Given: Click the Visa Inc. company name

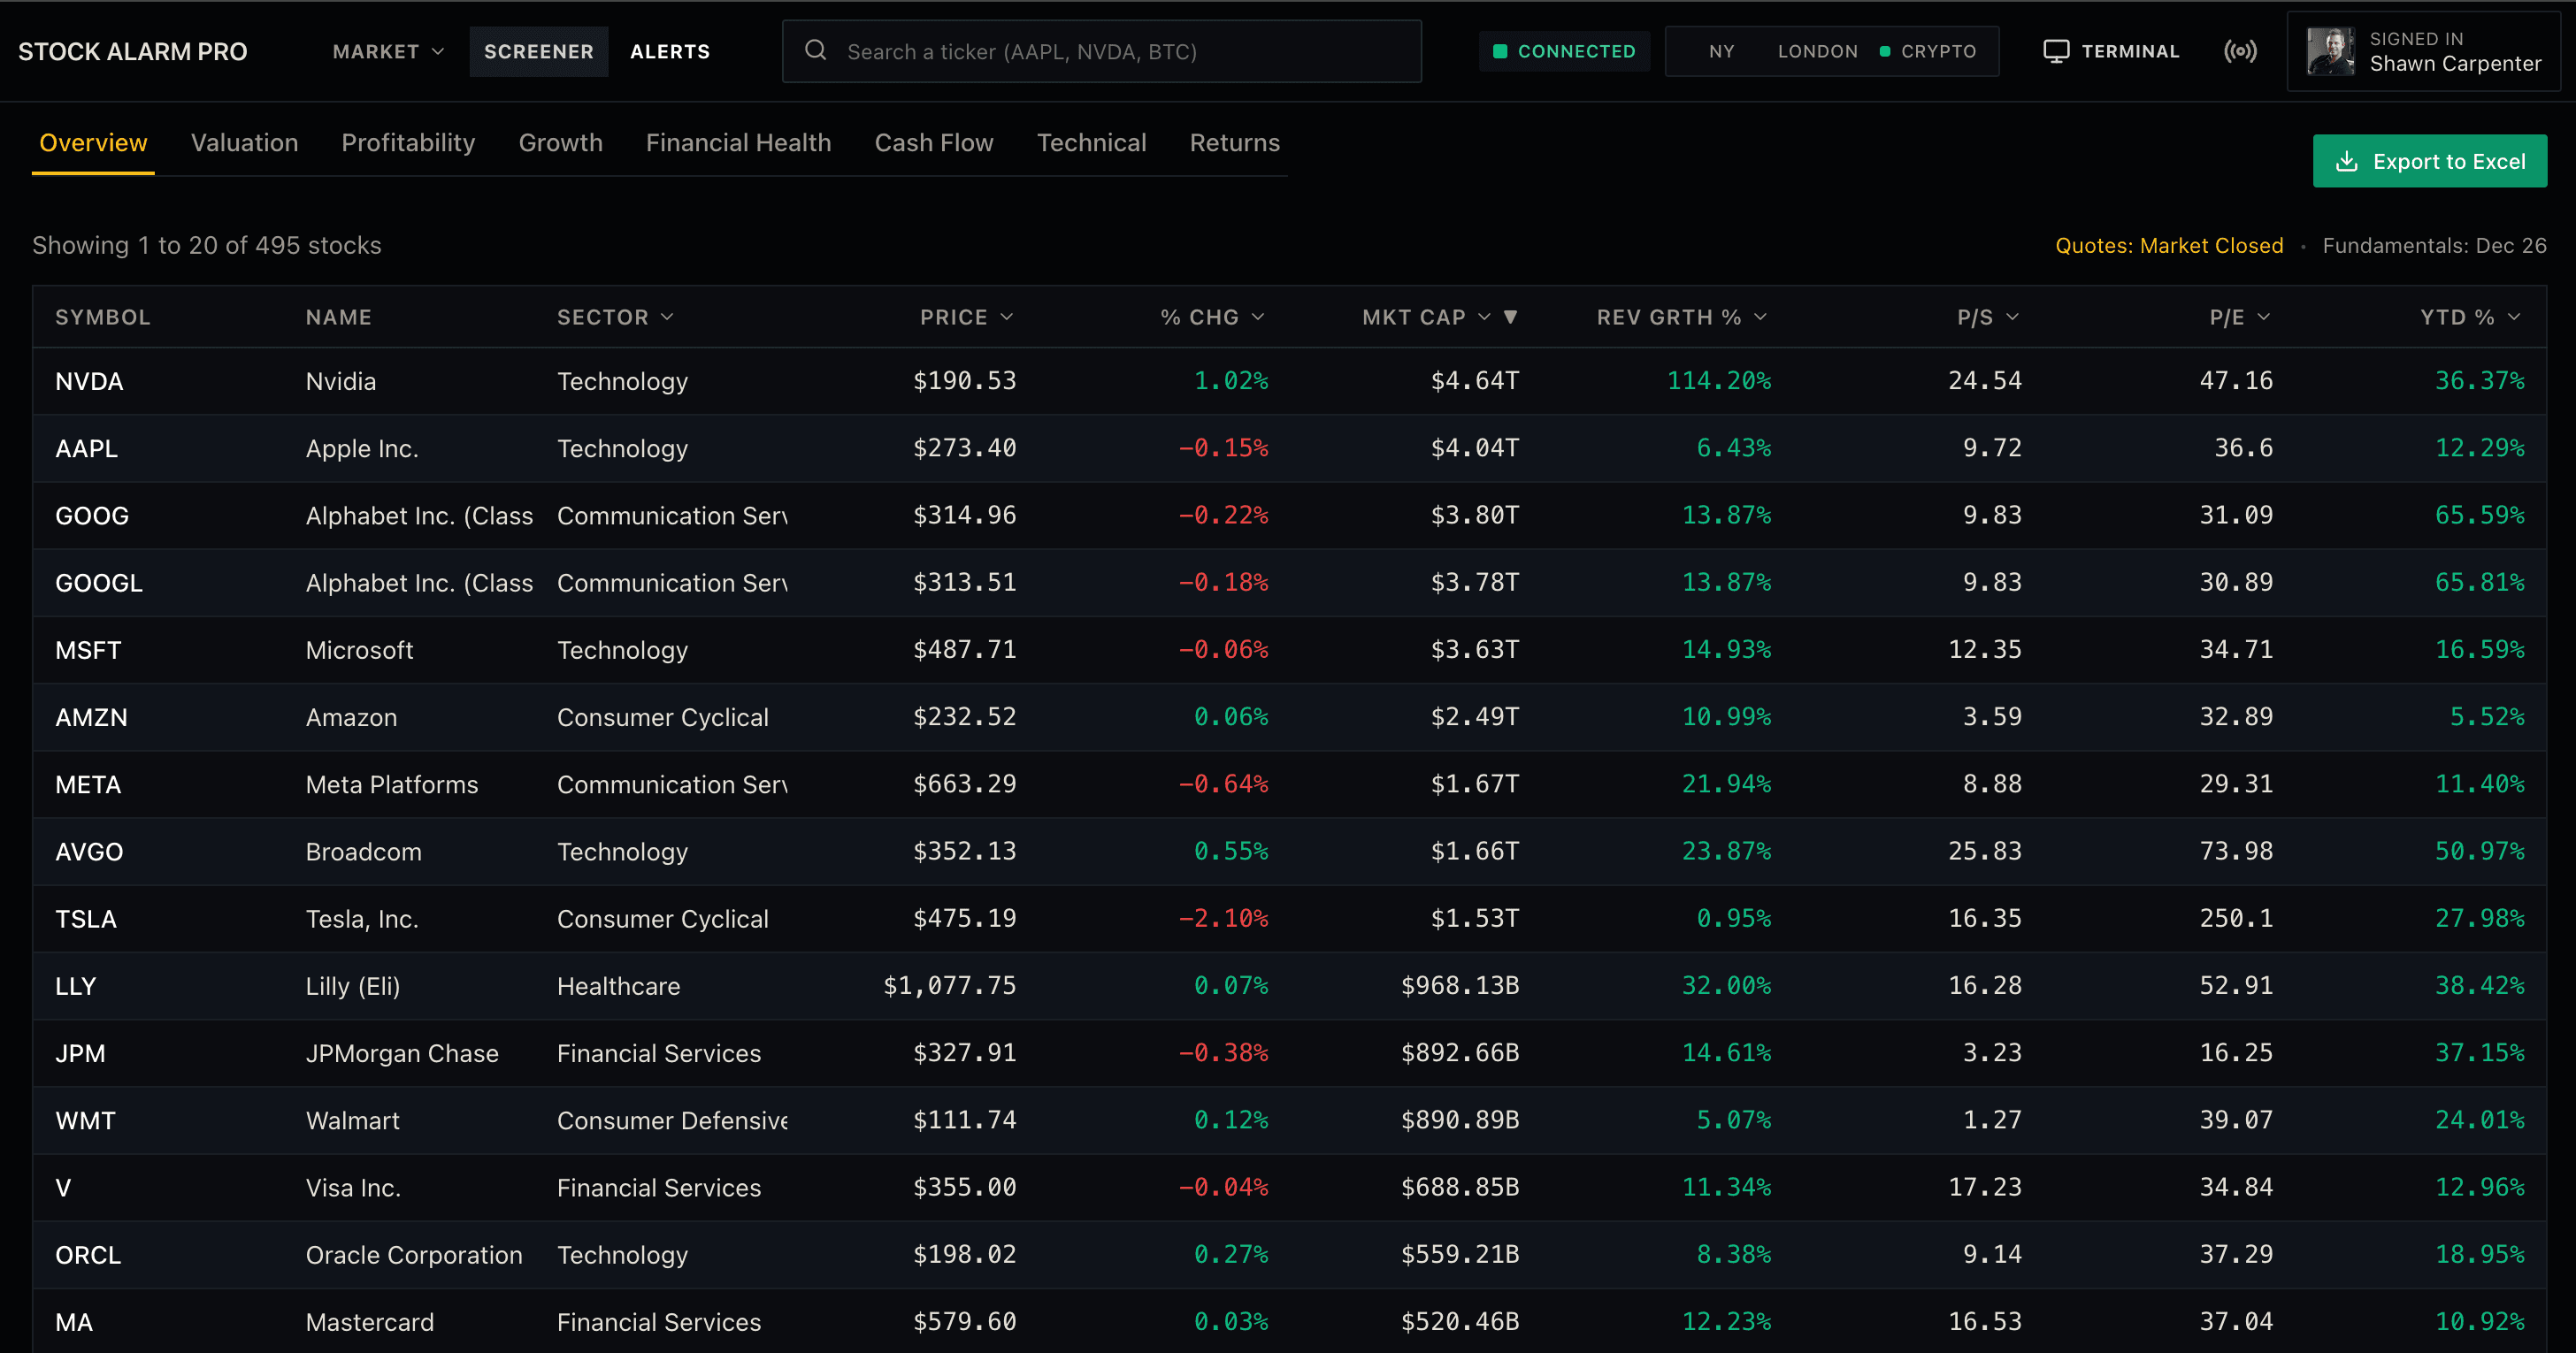Looking at the screenshot, I should [x=353, y=1187].
